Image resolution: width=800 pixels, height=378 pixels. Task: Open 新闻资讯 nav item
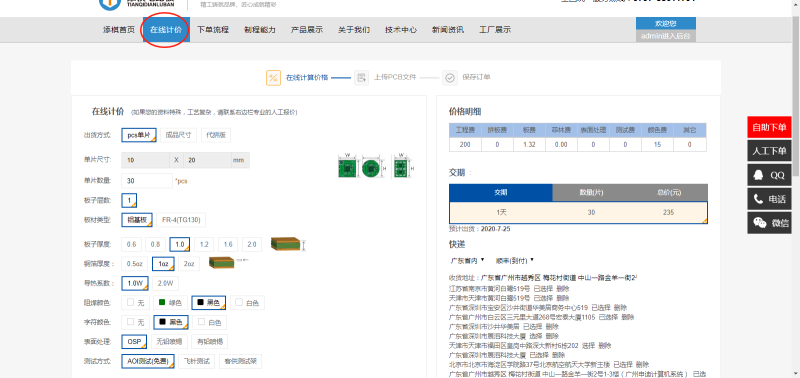(x=447, y=30)
